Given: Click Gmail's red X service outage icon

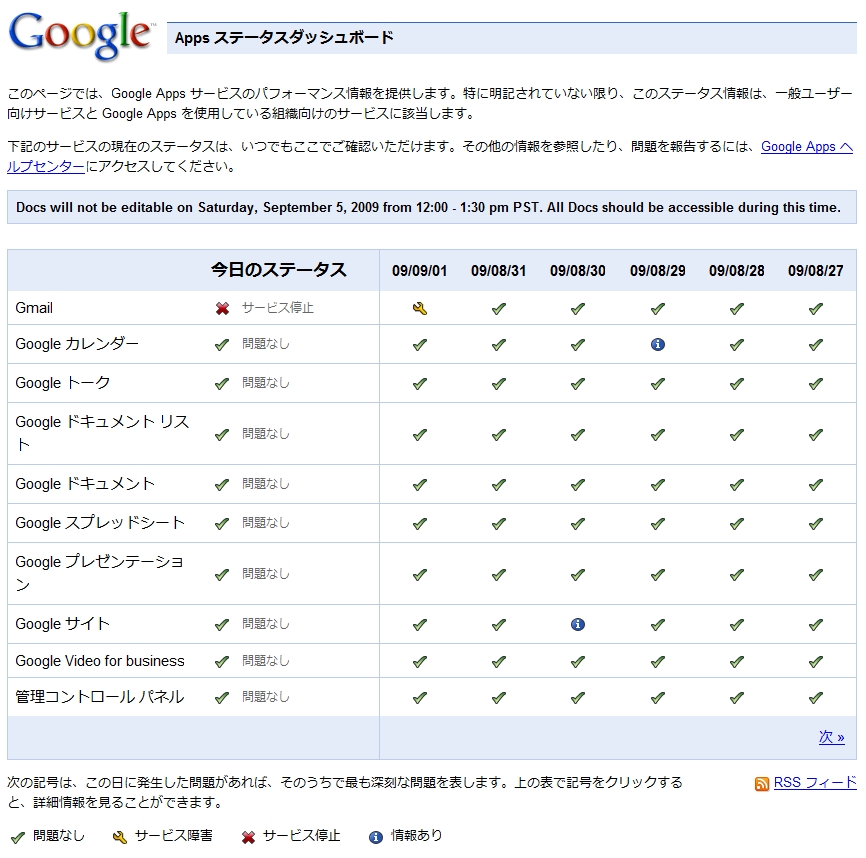Looking at the screenshot, I should pos(222,309).
